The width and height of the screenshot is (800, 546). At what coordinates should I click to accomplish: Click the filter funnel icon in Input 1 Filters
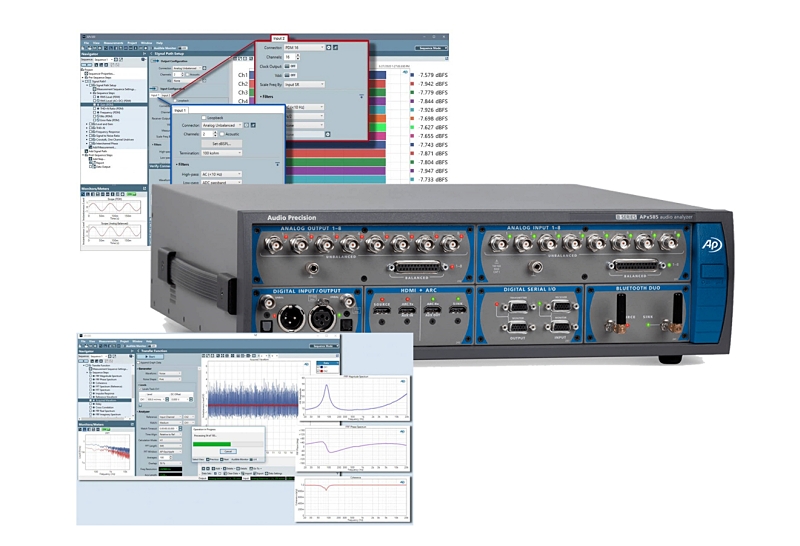(278, 164)
